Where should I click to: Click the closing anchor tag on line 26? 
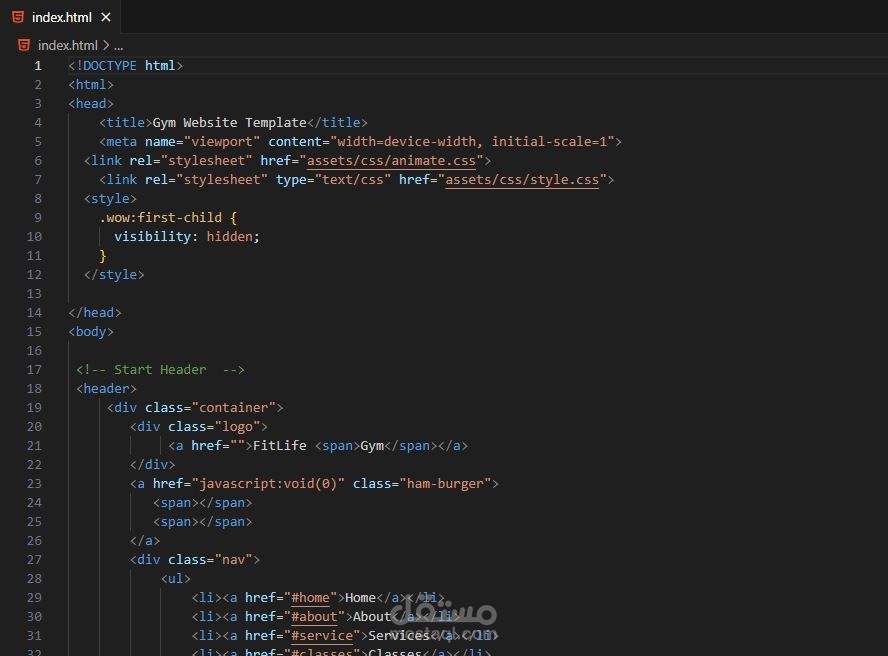coord(145,541)
